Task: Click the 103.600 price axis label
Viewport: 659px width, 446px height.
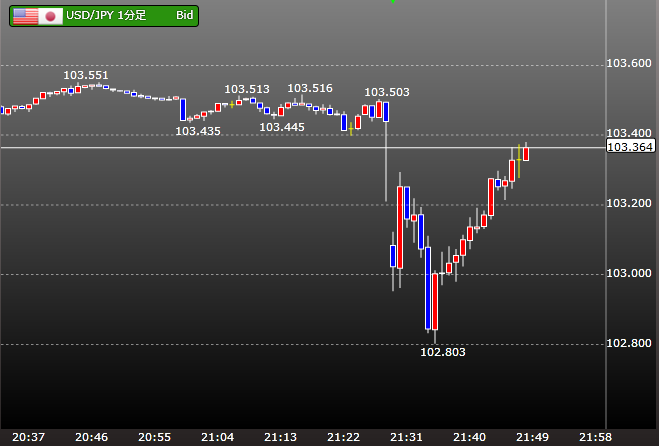Action: (x=629, y=64)
